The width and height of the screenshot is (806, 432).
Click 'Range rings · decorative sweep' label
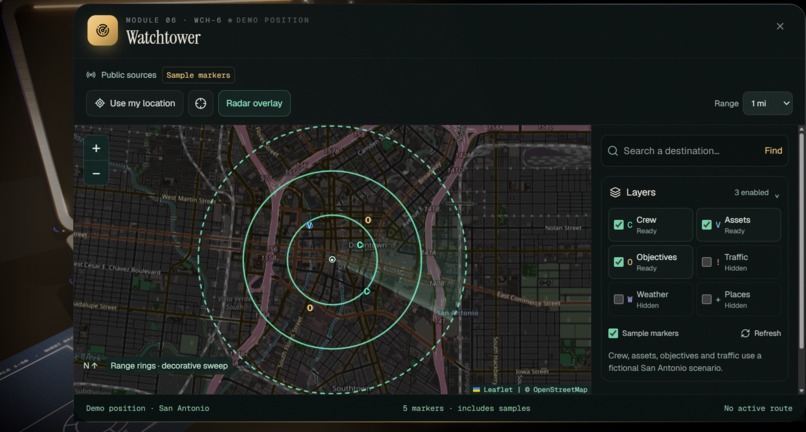tap(169, 366)
